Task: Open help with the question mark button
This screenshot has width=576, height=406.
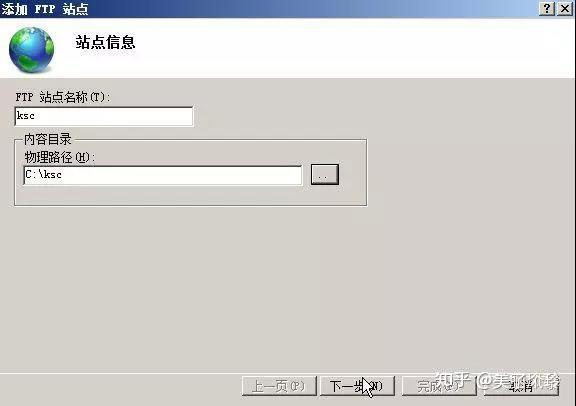Action: point(547,8)
